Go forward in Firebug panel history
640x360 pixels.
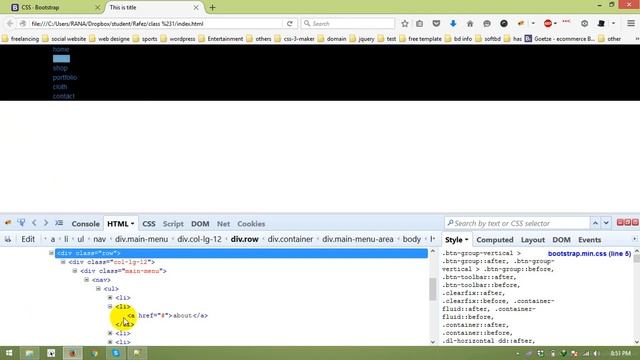(46, 223)
